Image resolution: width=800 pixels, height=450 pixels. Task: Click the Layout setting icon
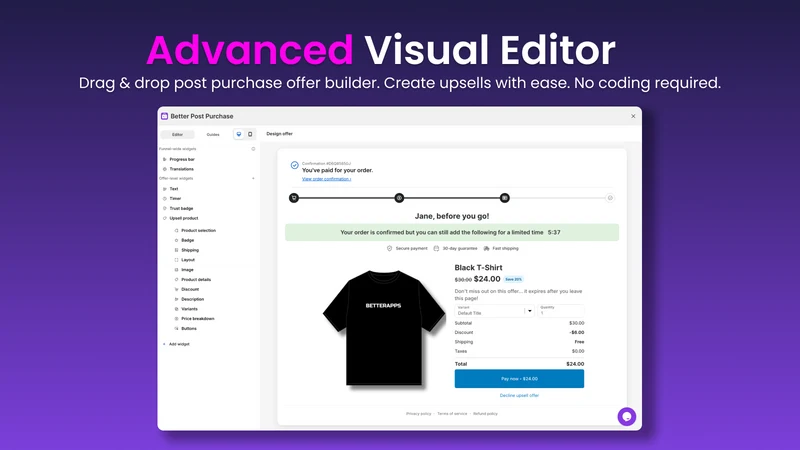pos(177,260)
